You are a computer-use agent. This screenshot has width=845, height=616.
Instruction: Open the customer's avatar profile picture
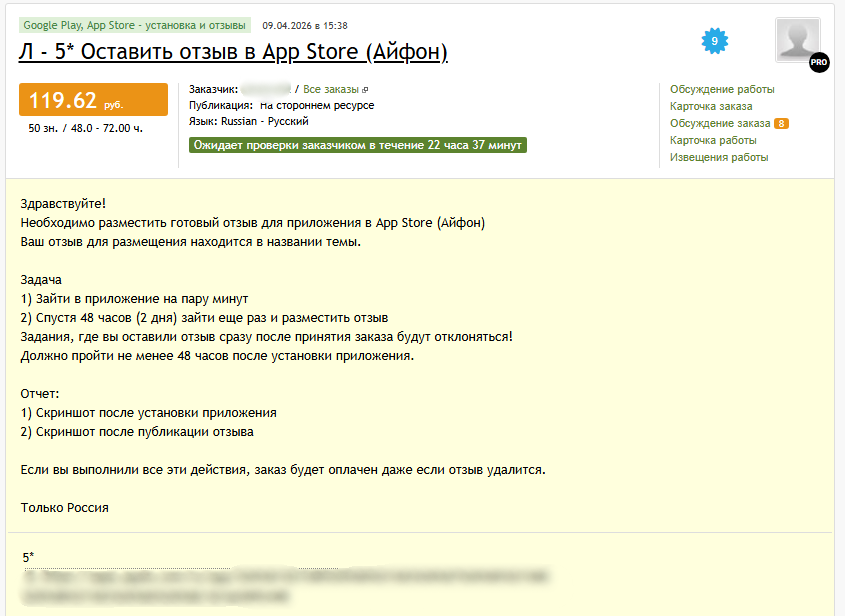tap(796, 39)
